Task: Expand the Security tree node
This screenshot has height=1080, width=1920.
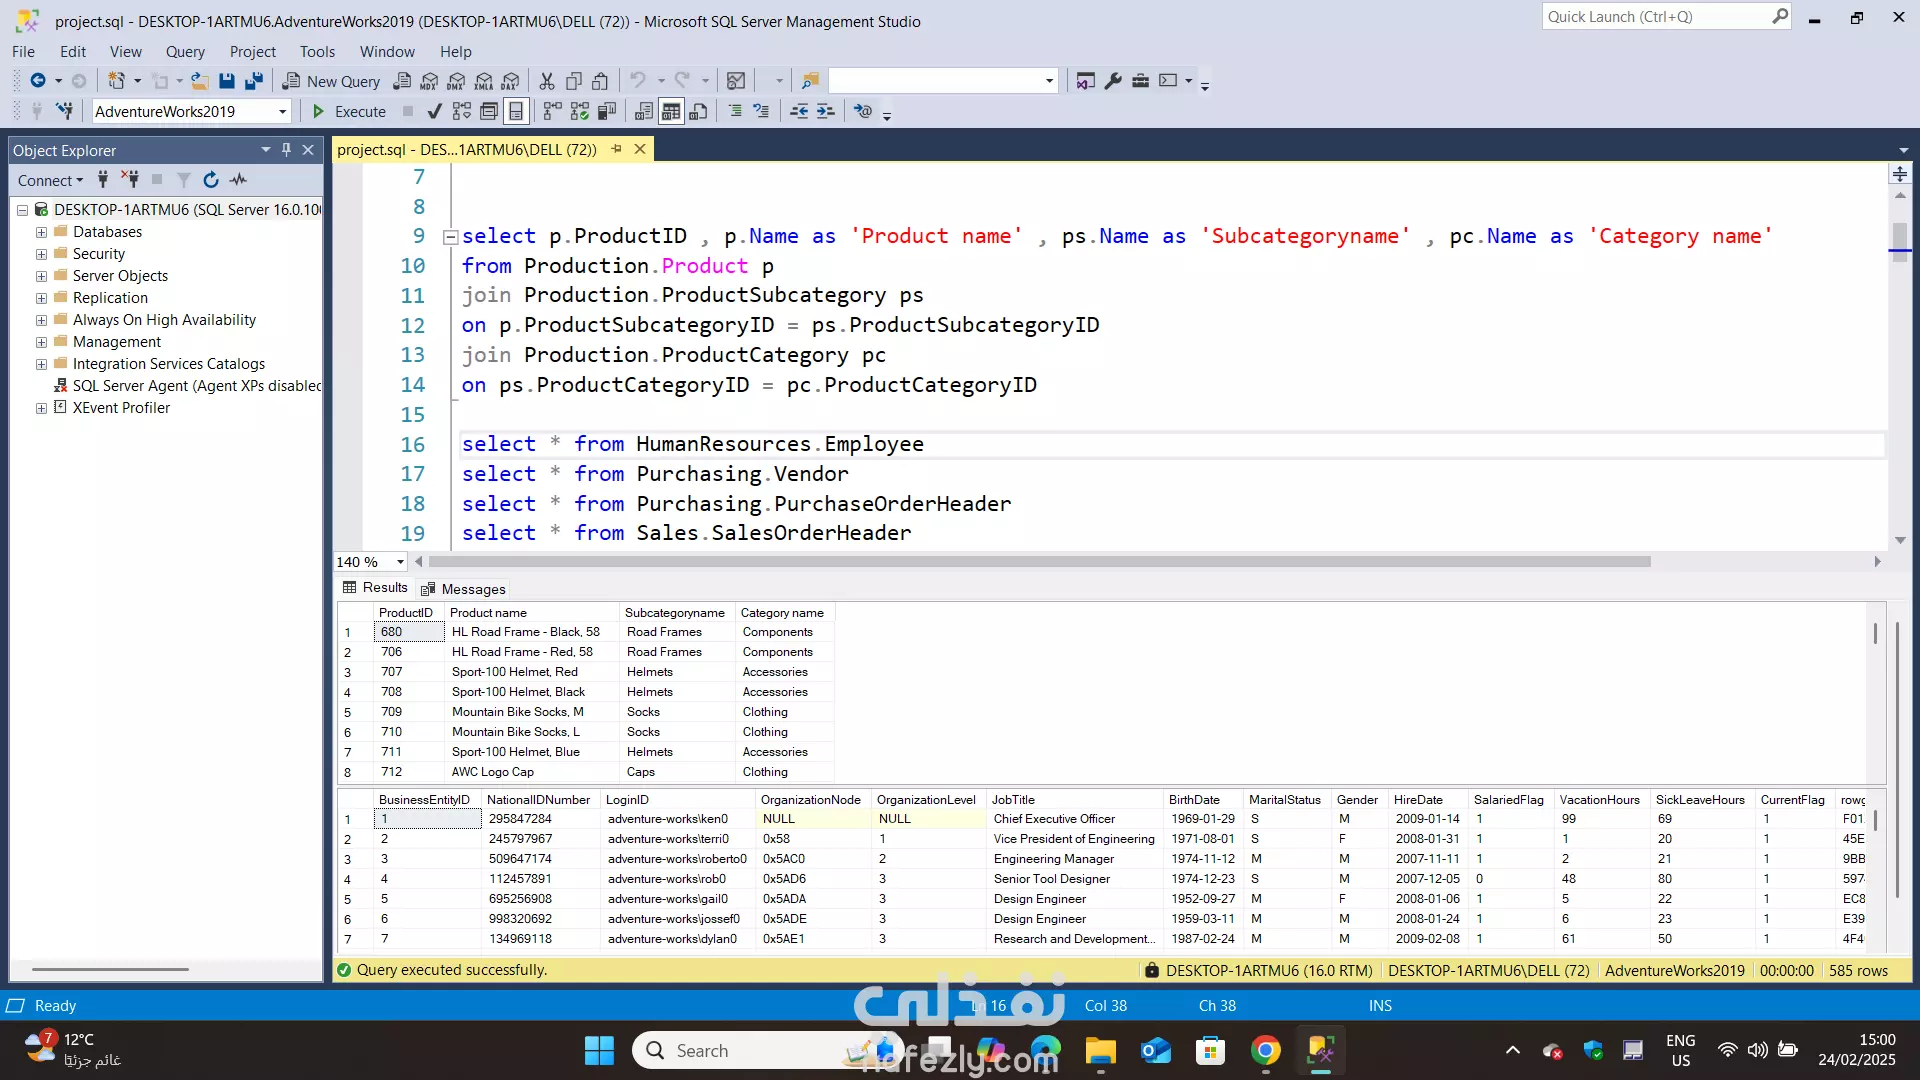Action: (41, 254)
